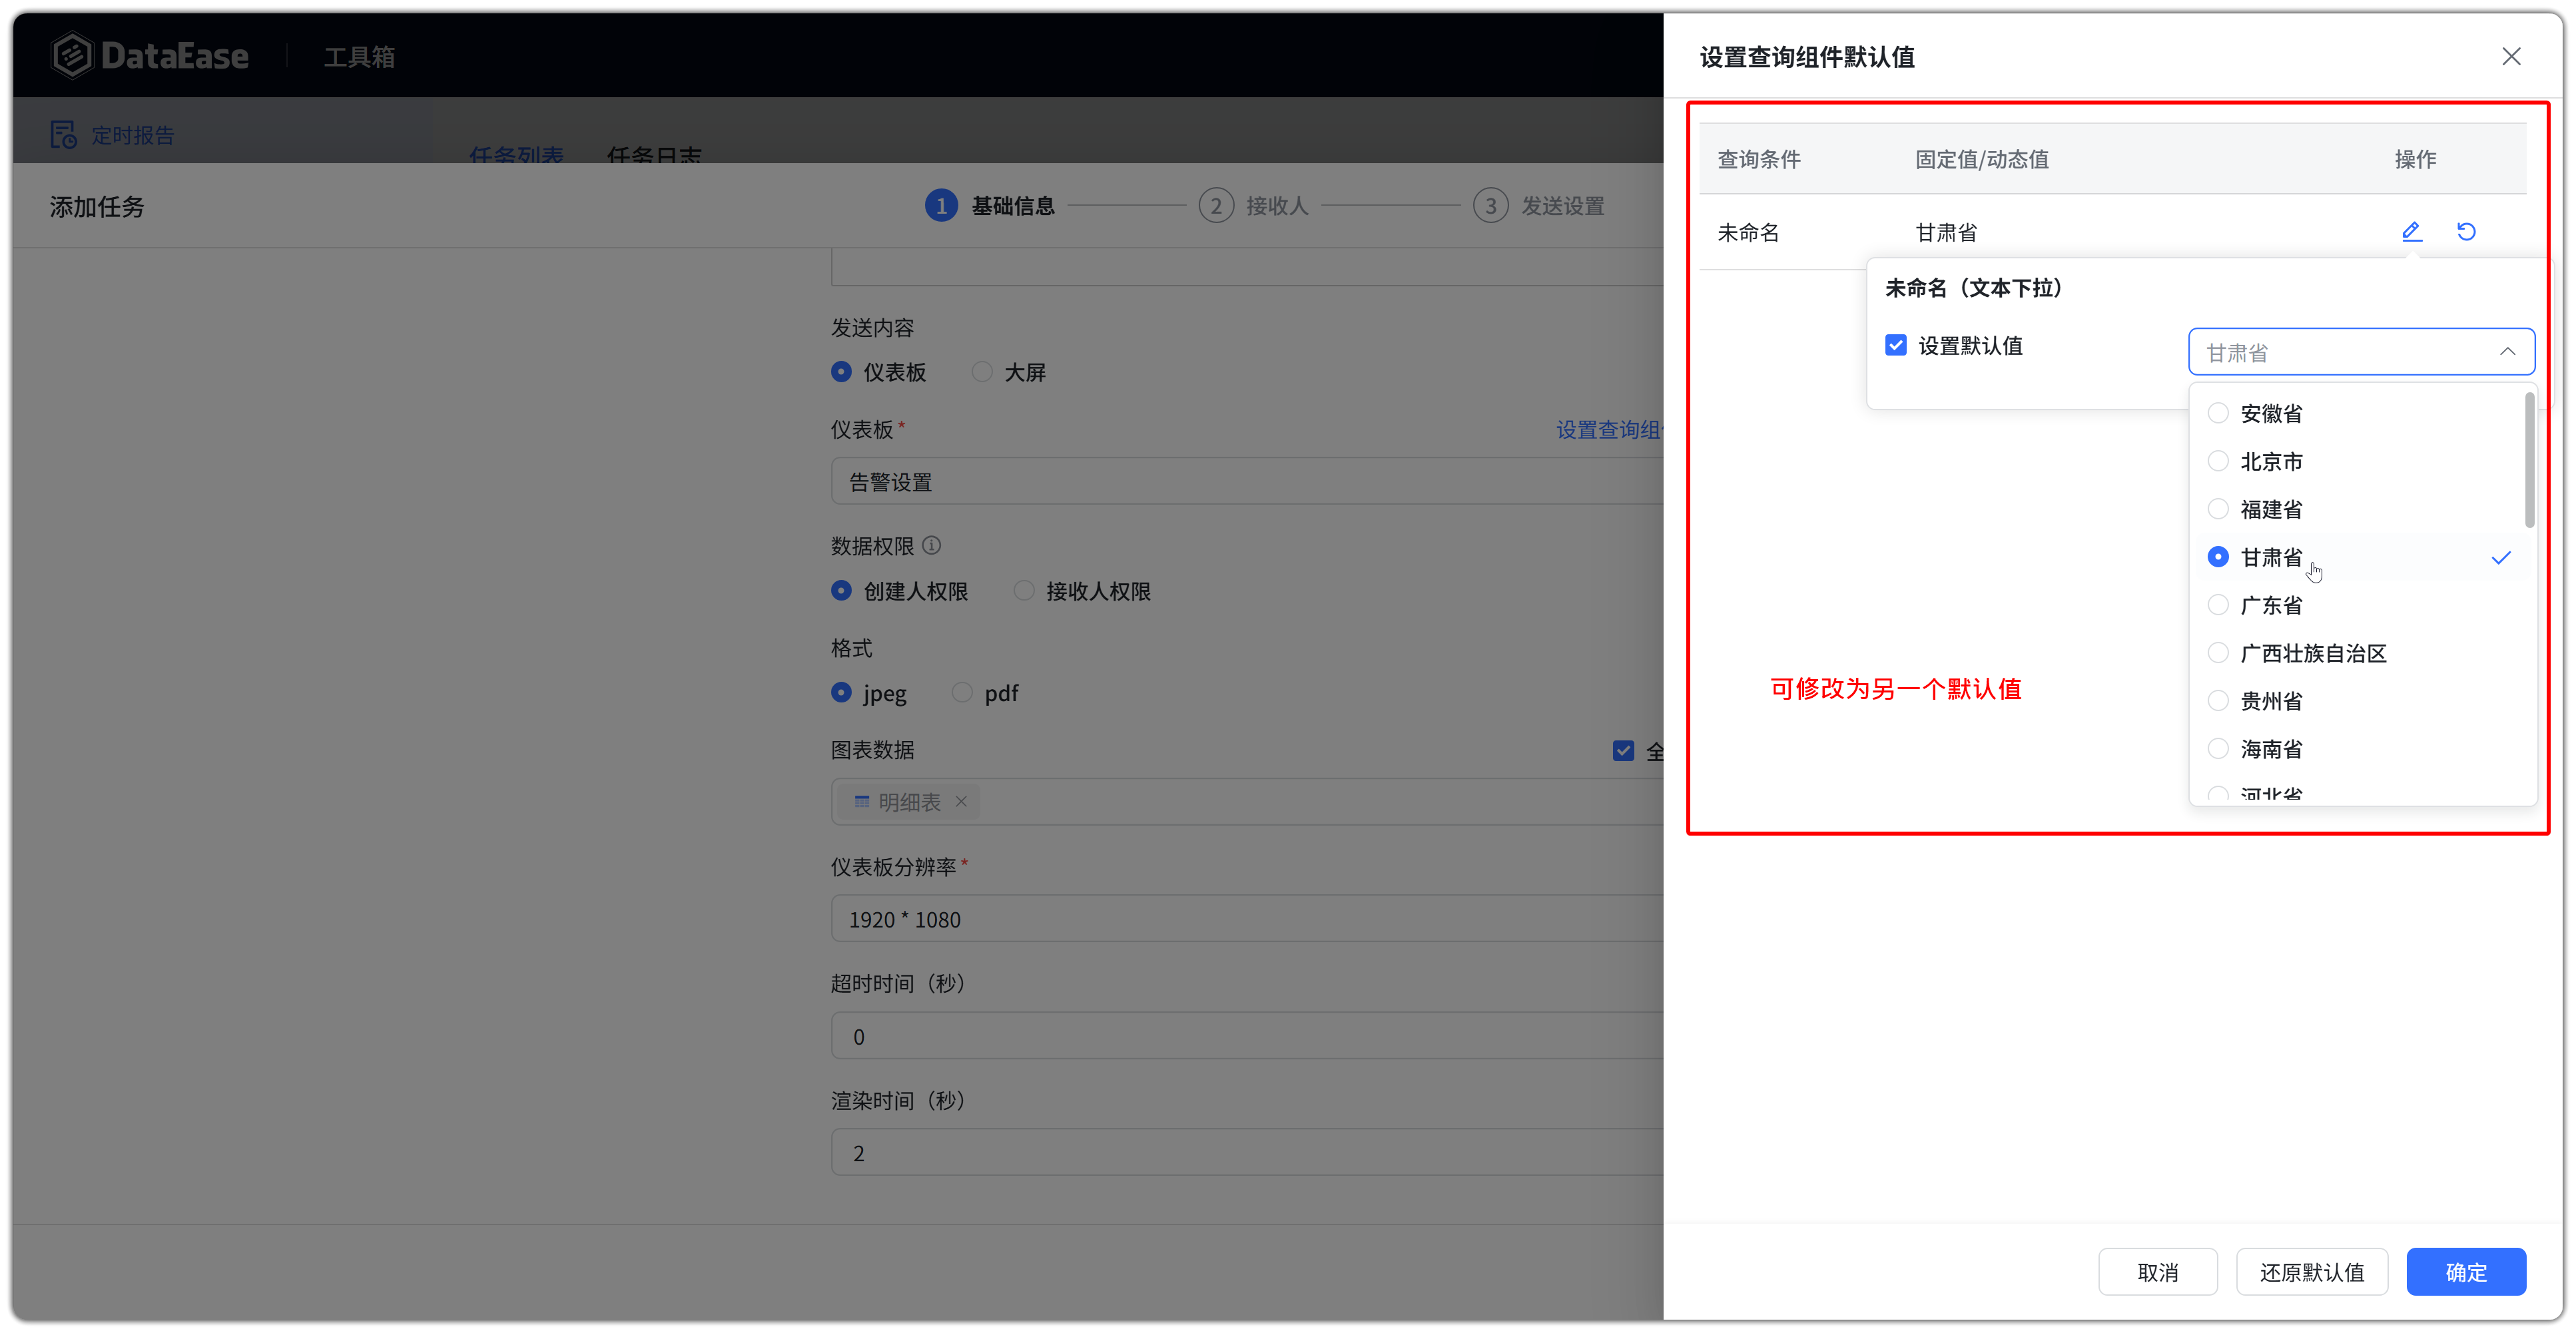Click the 甘肃省 value in the table row
Image resolution: width=2576 pixels, height=1333 pixels.
1945,233
